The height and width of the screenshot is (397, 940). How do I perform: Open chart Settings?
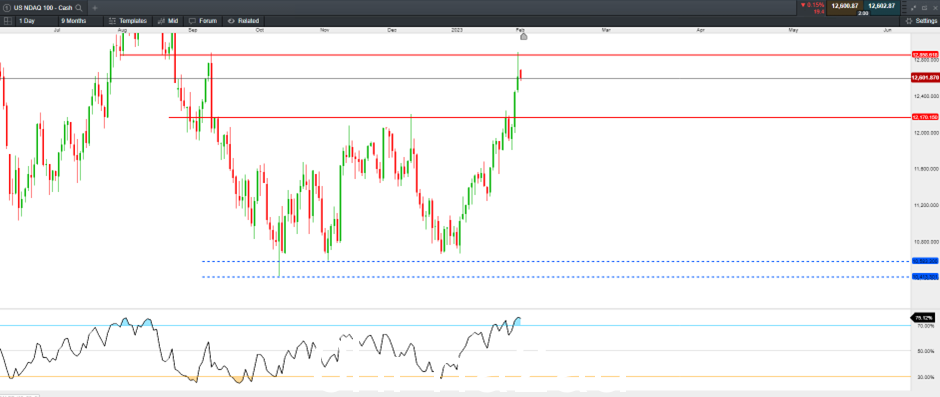coord(921,20)
